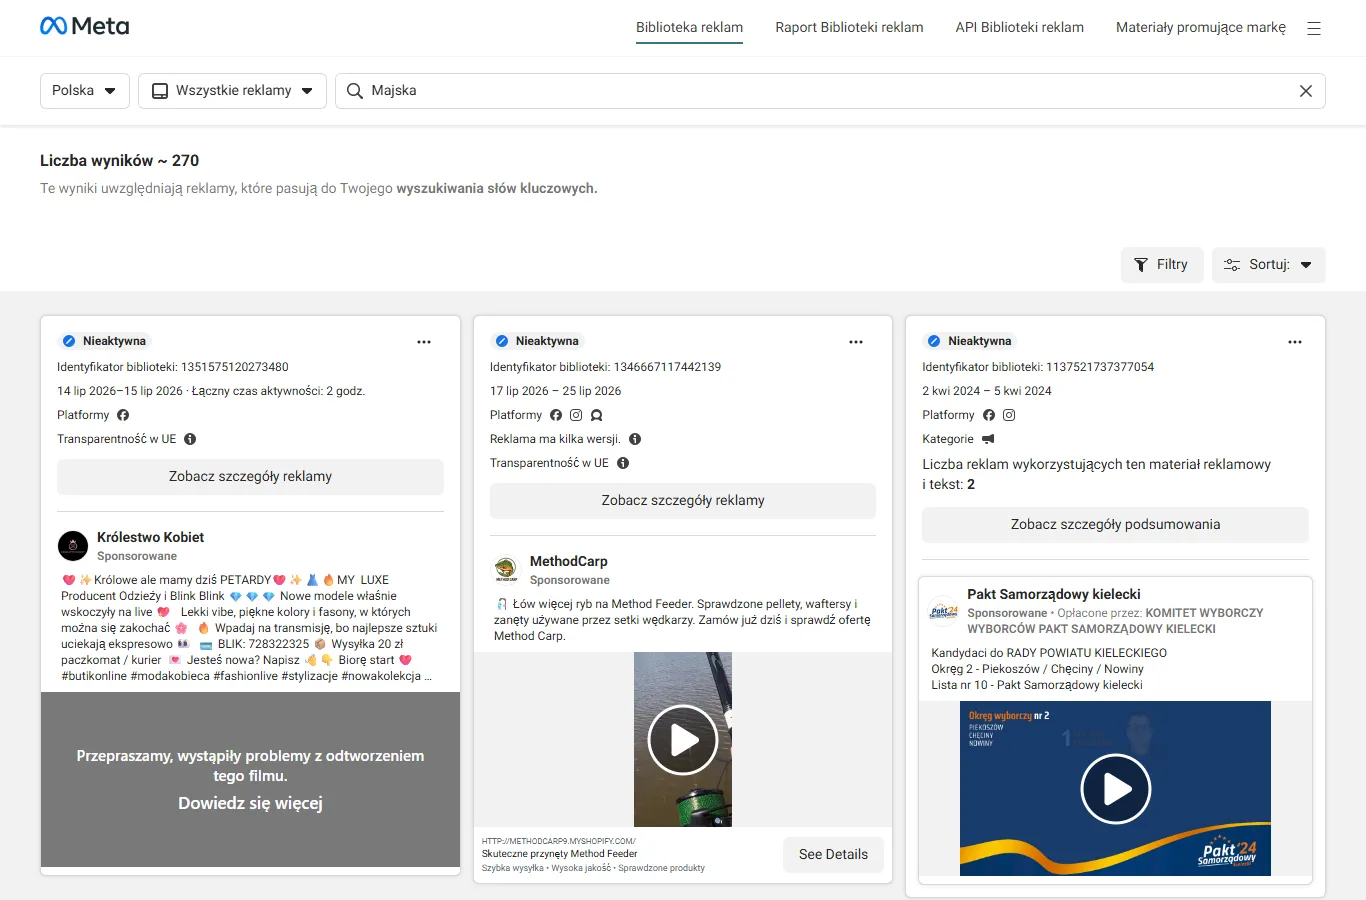Click Skuteczne przynęty Method Feeder headline
Screen dimensions: 1366x900
pos(560,854)
